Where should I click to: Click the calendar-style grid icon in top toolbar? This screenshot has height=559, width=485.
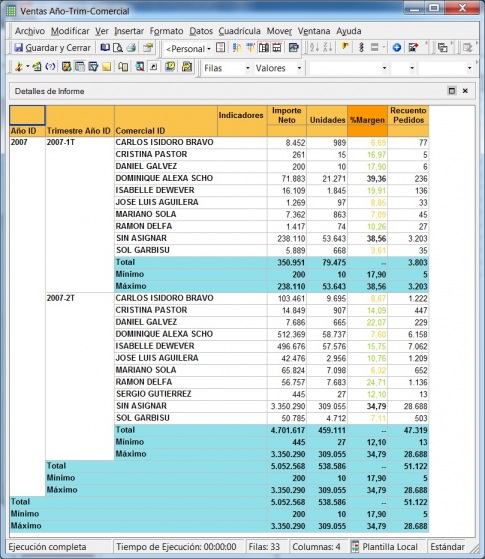[x=277, y=47]
